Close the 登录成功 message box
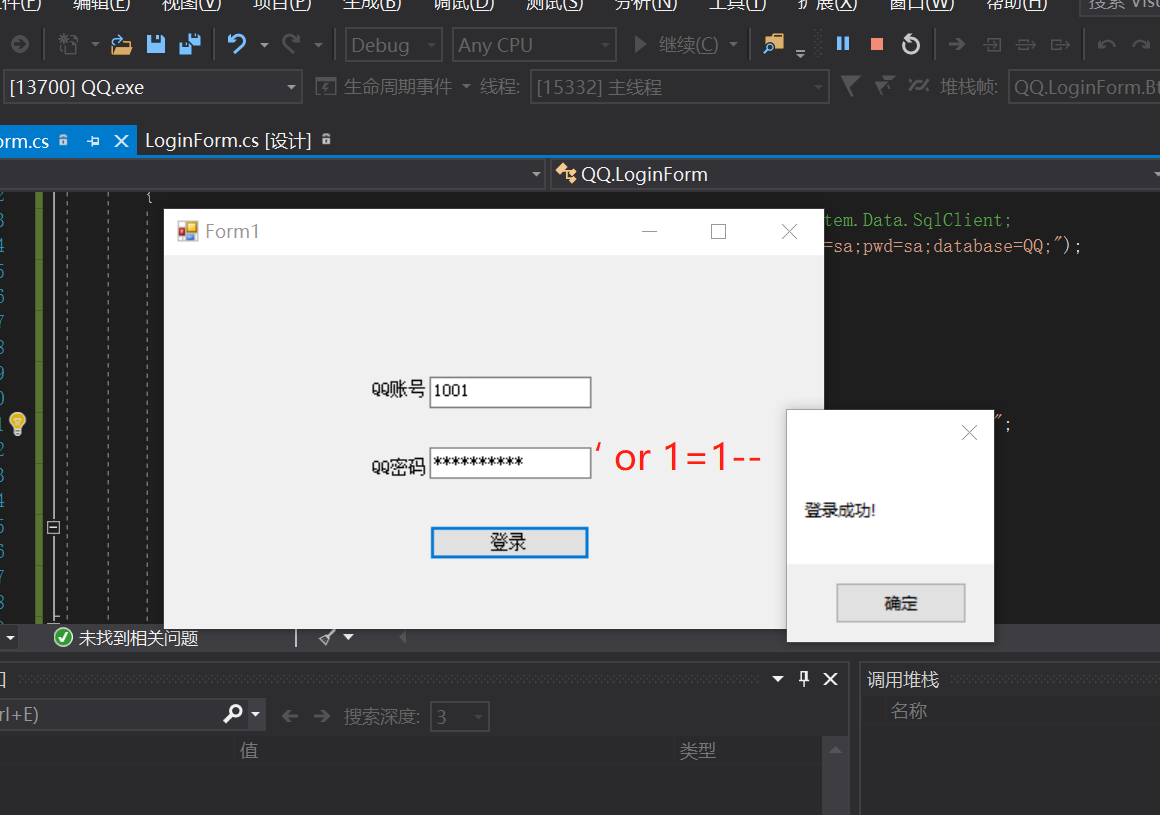 [x=969, y=433]
